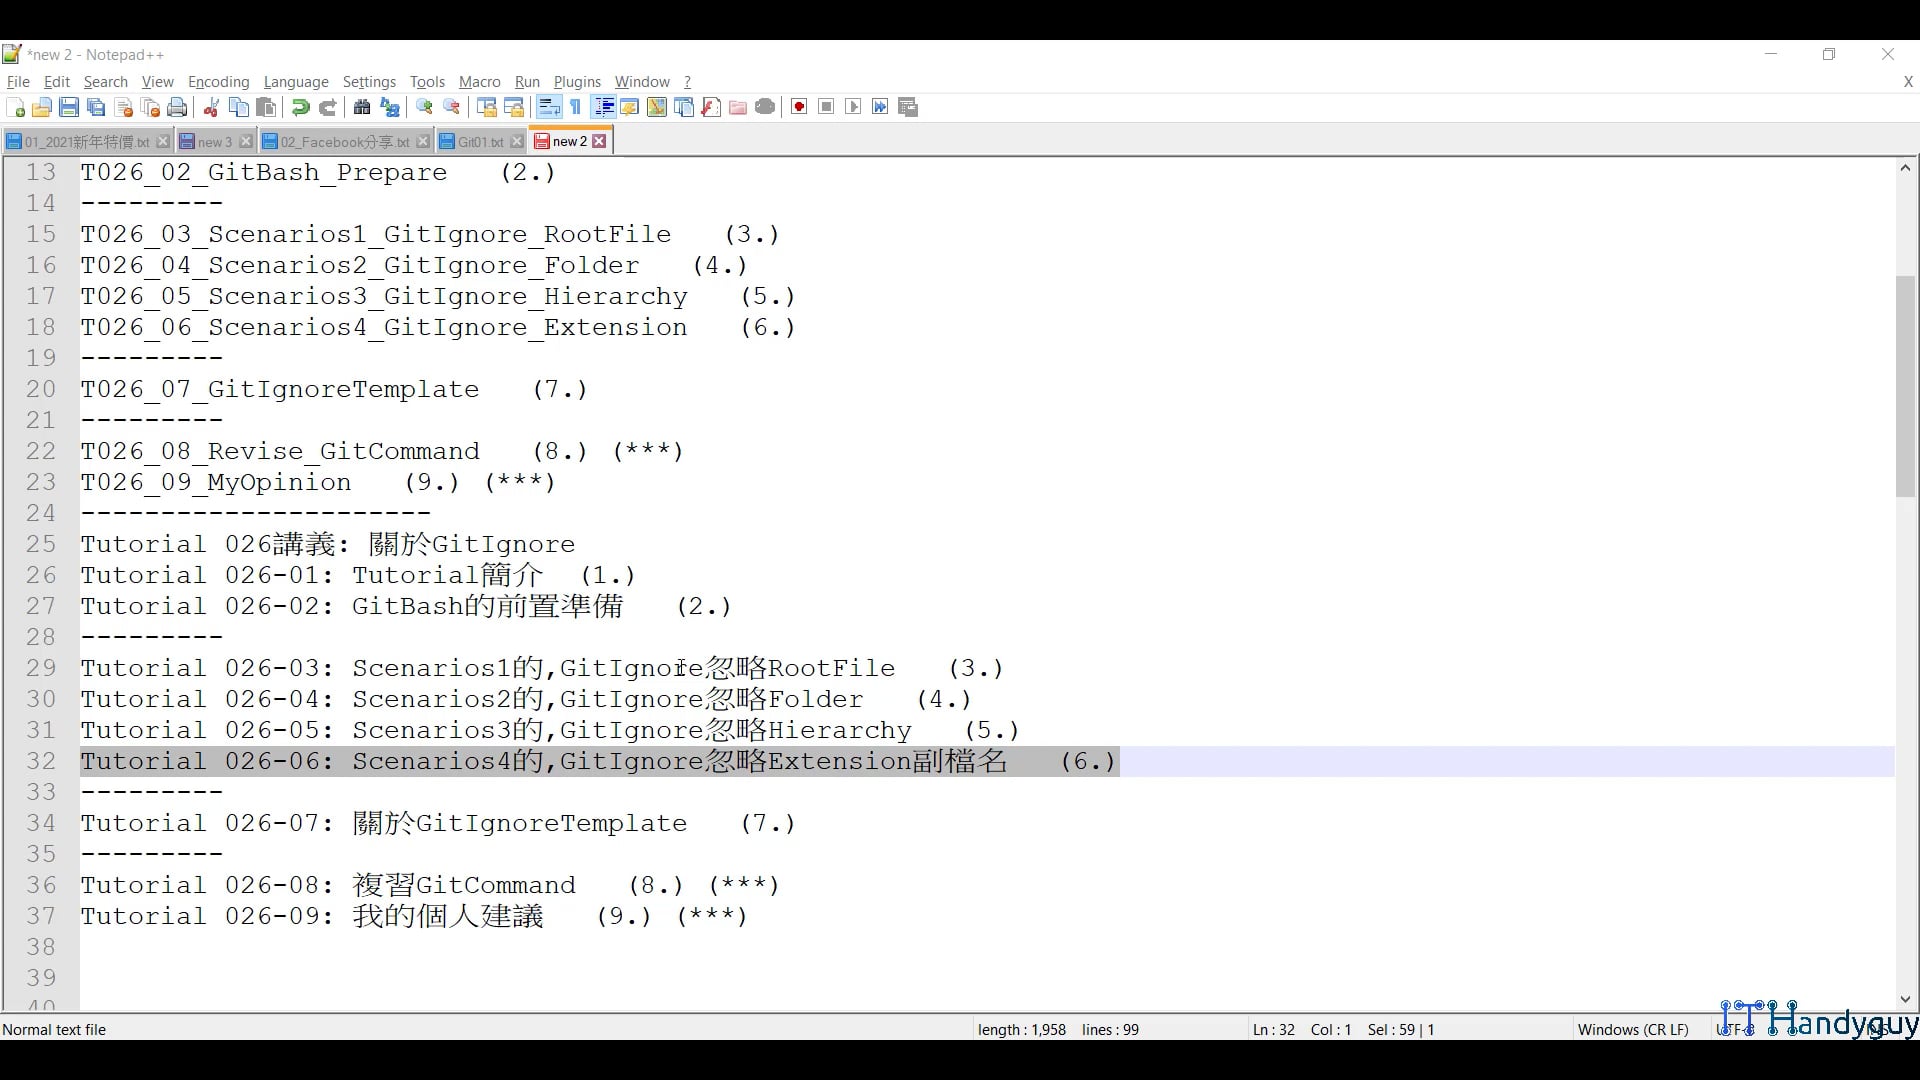The width and height of the screenshot is (1920, 1080).
Task: Play the recorded macro
Action: (852, 107)
